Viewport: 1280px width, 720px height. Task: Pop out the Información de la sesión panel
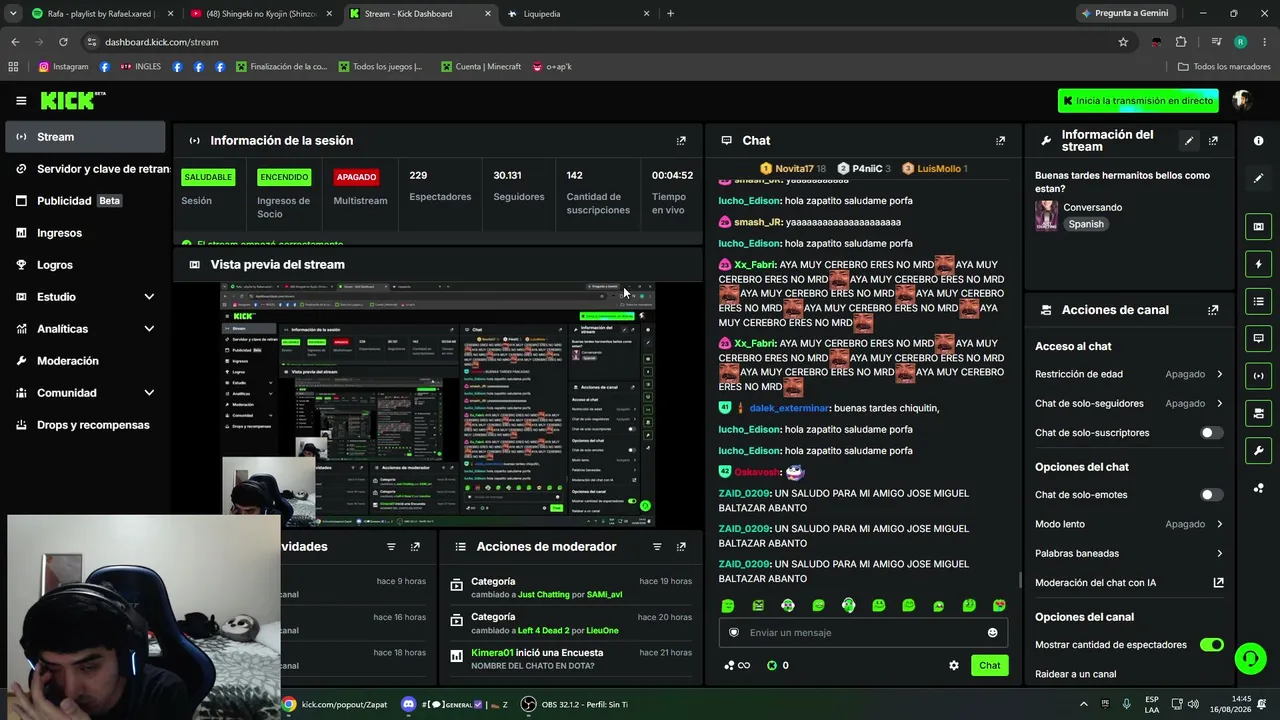click(681, 141)
